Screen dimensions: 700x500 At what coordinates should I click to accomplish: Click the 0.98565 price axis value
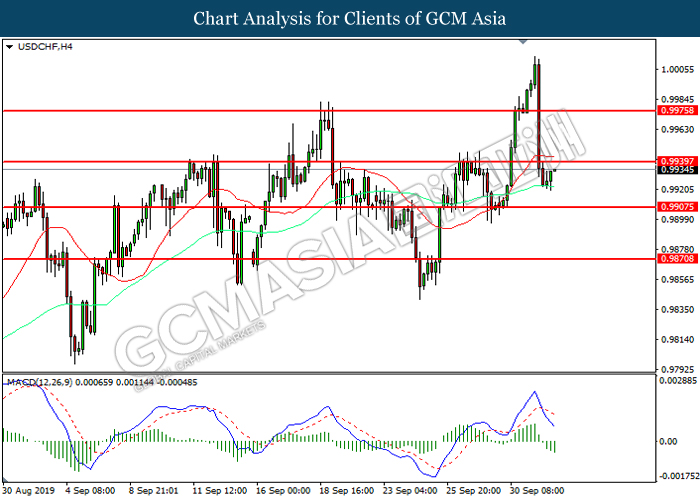point(678,279)
